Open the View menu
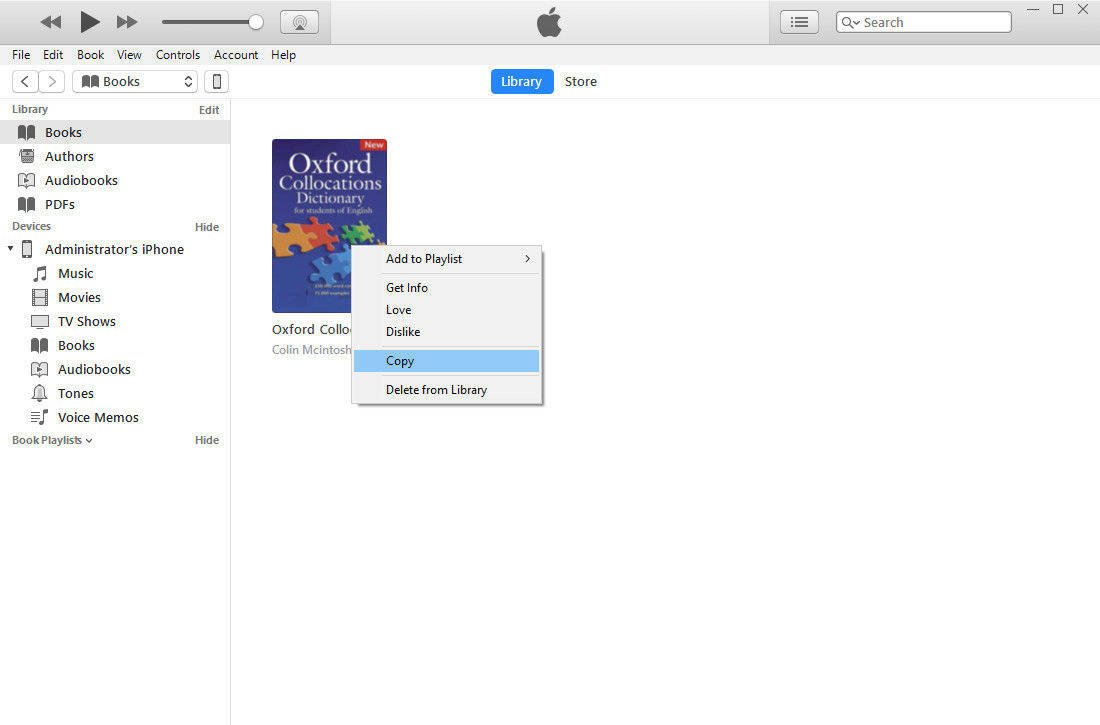 (x=129, y=55)
